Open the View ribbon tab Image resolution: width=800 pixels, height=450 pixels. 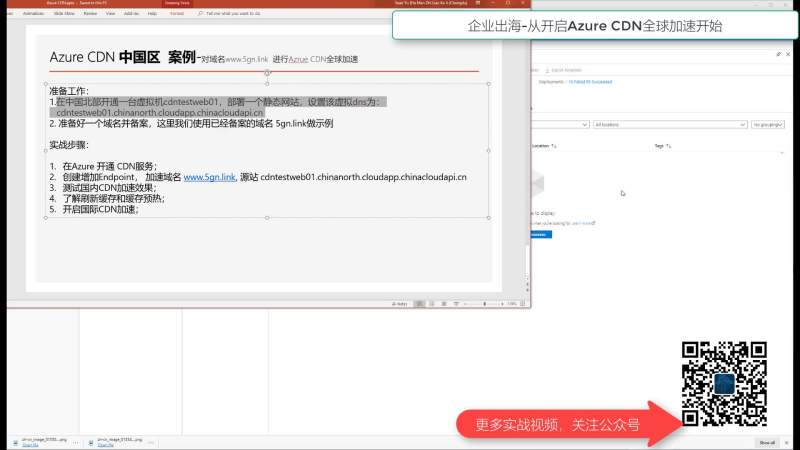click(110, 13)
